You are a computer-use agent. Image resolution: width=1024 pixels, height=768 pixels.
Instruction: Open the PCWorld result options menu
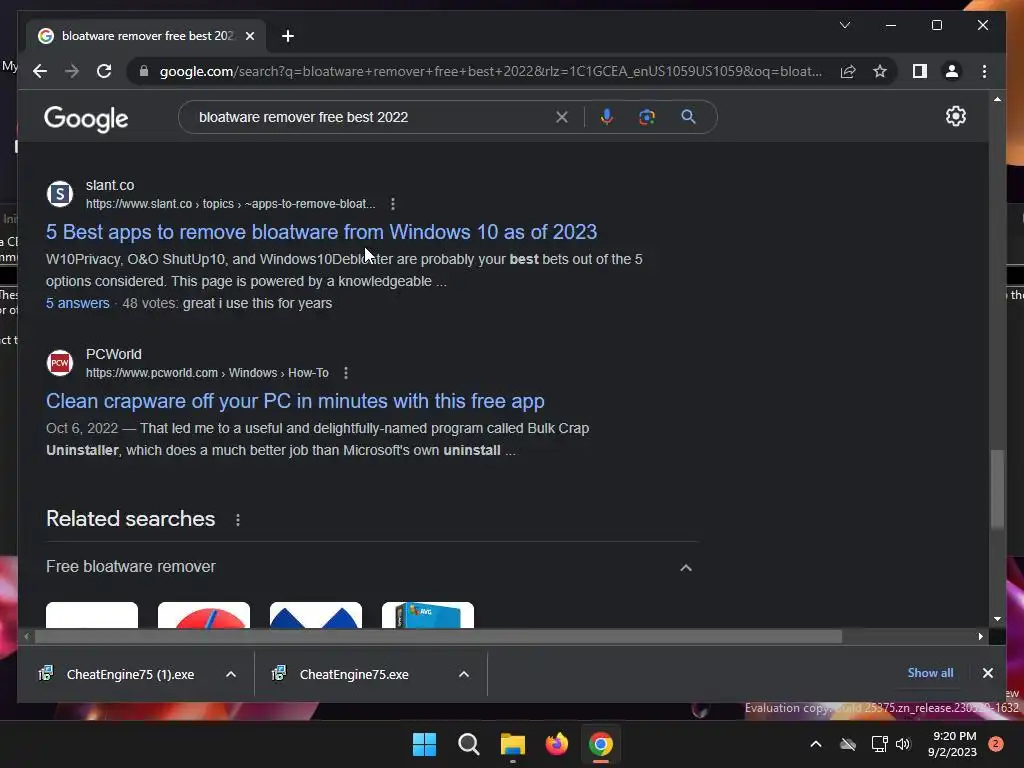pyautogui.click(x=345, y=373)
